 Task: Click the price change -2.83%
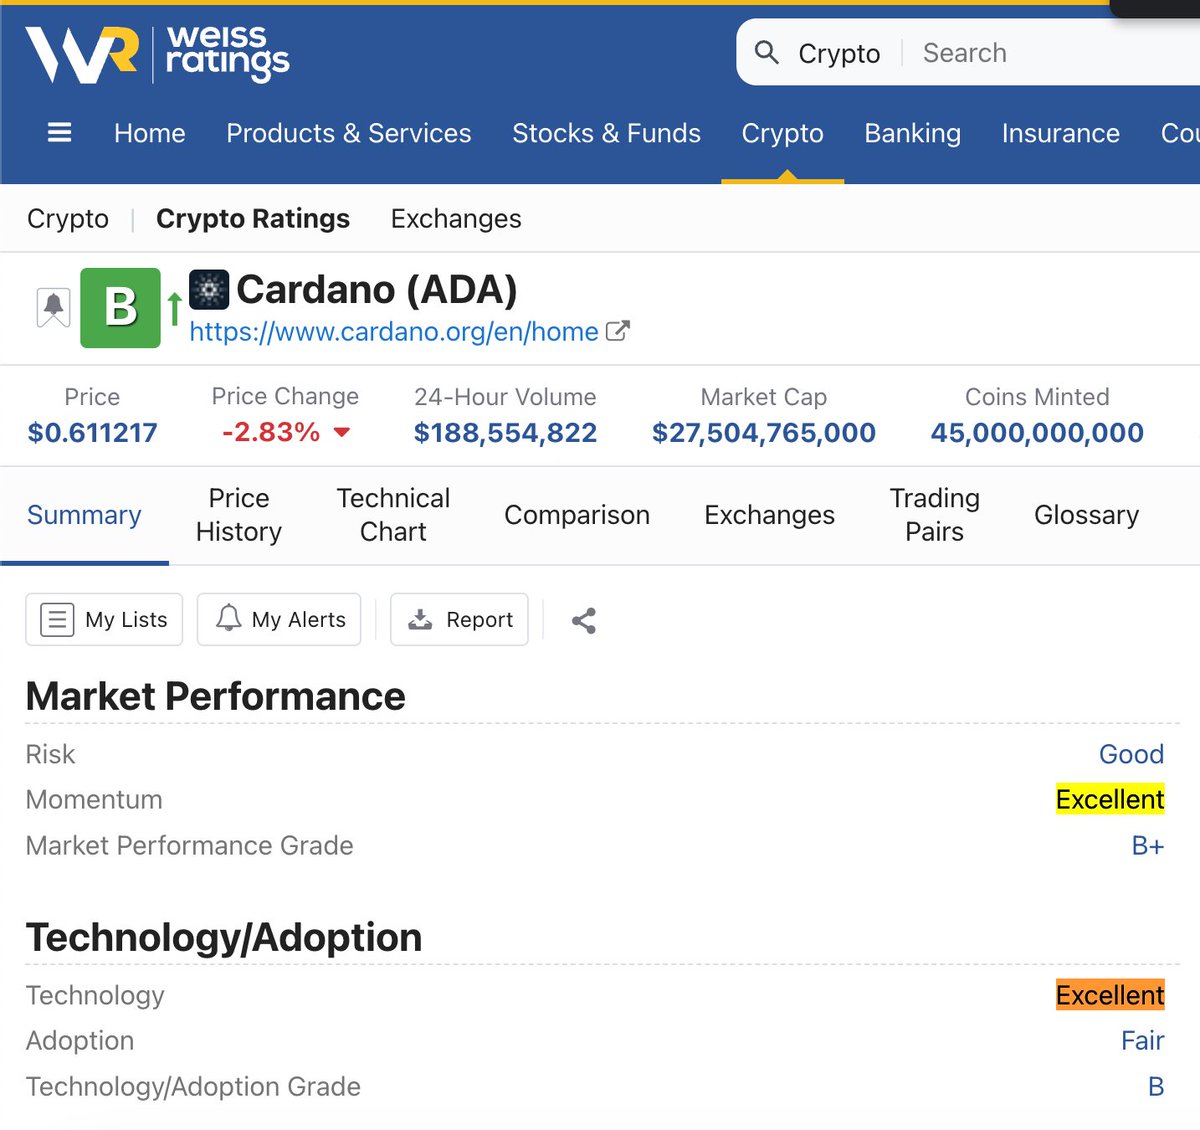271,433
